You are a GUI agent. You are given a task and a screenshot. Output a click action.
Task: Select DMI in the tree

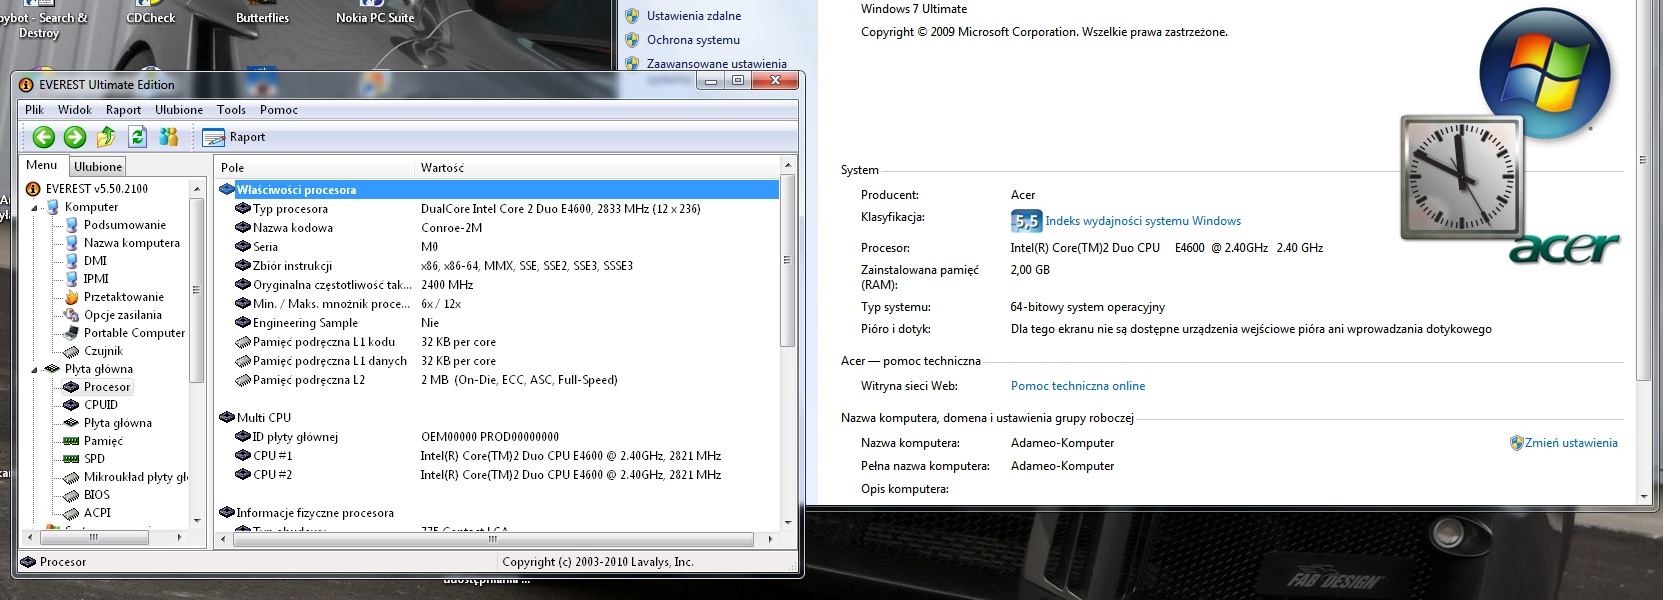(95, 261)
